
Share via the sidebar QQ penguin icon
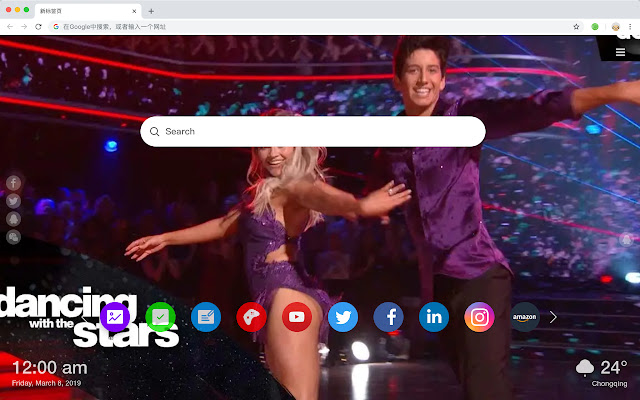pyautogui.click(x=14, y=219)
